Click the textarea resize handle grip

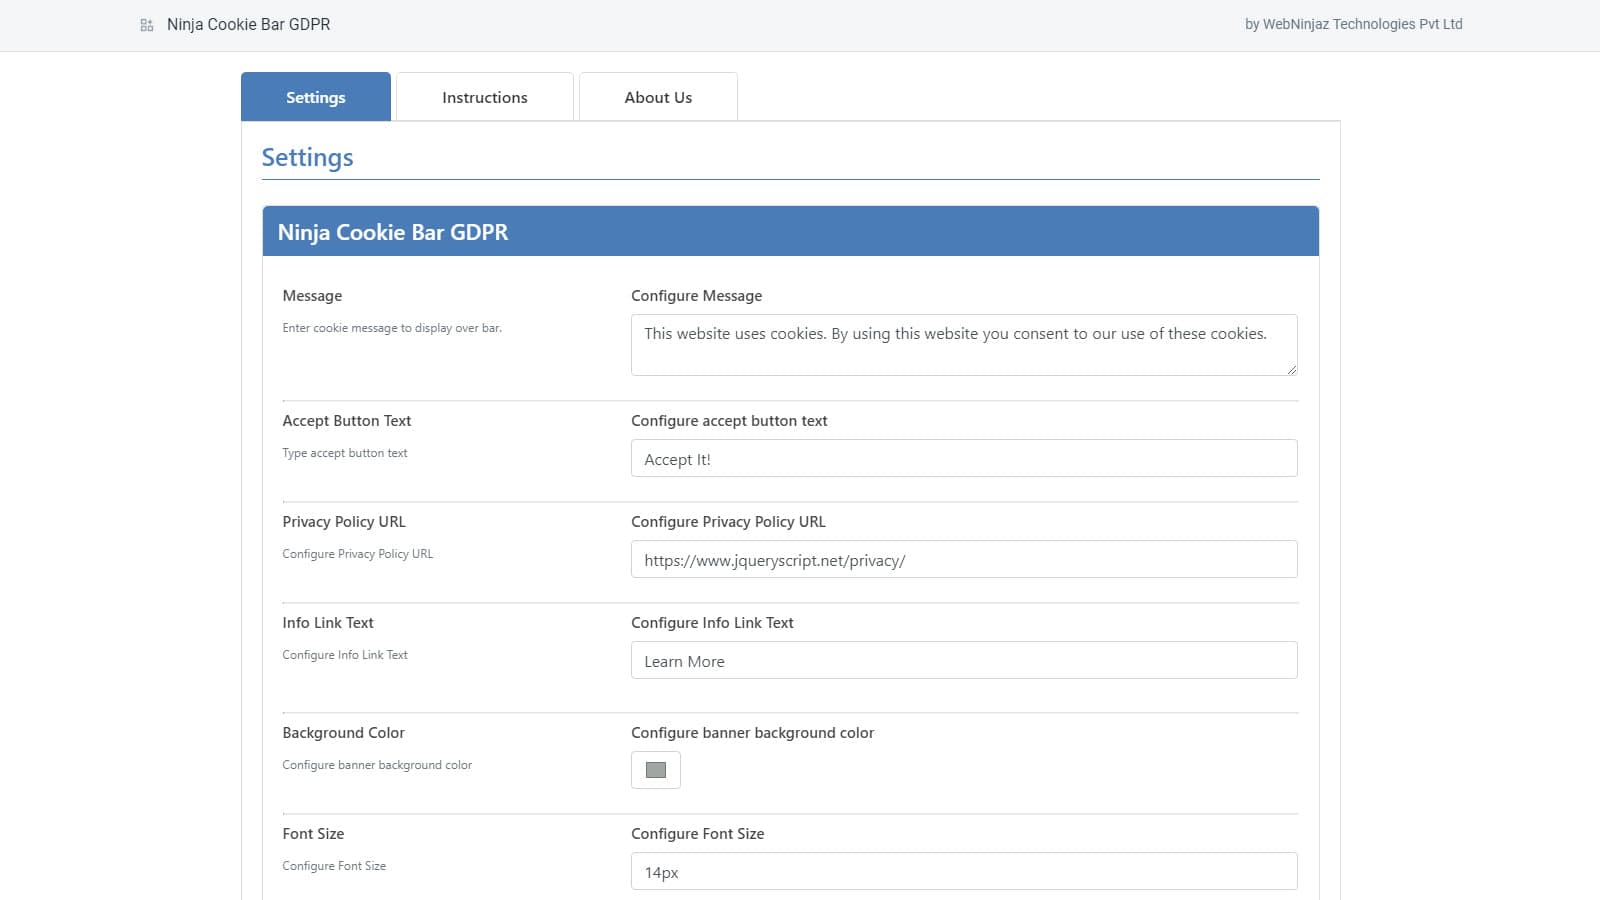click(1291, 371)
